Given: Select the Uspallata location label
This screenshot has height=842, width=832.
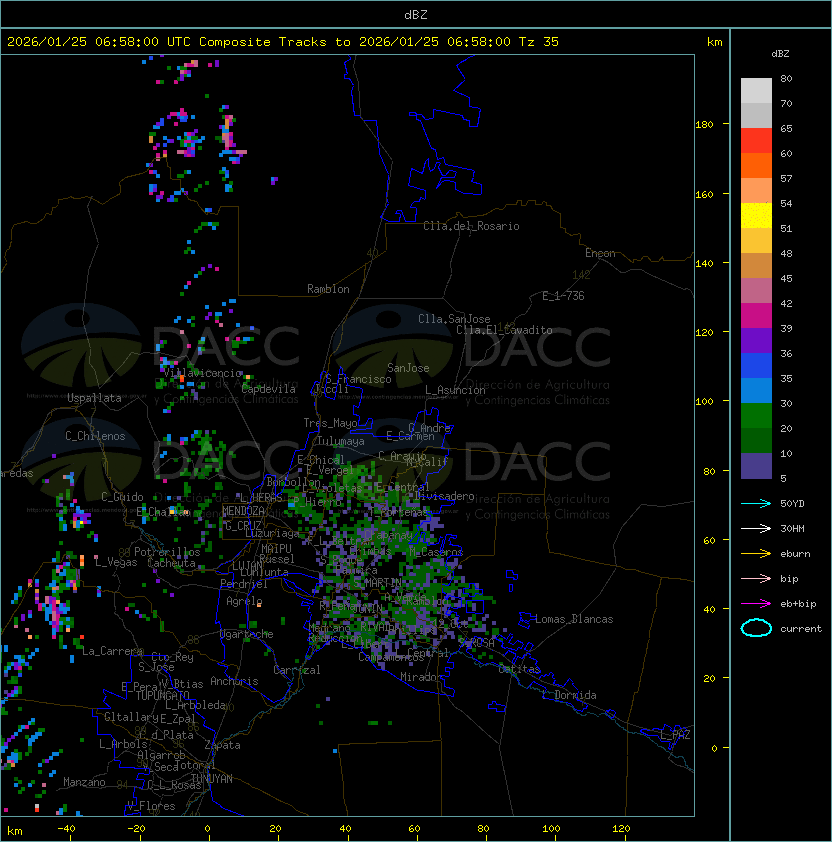Looking at the screenshot, I should click(94, 398).
